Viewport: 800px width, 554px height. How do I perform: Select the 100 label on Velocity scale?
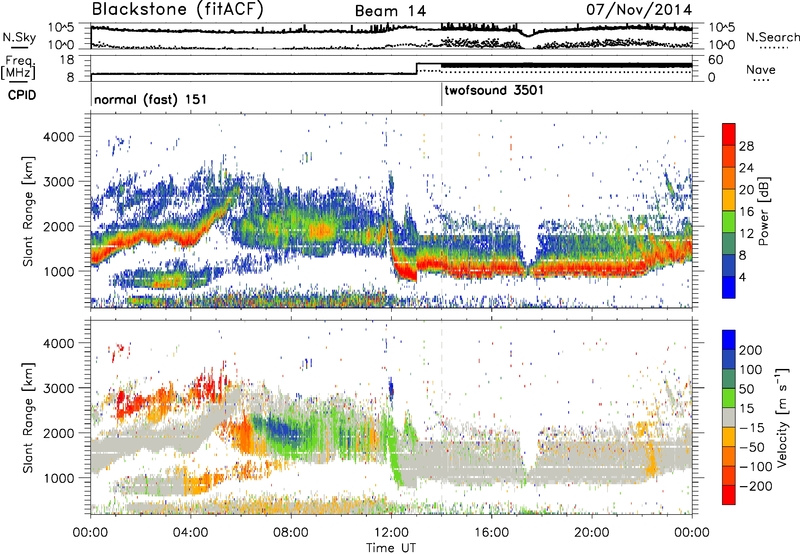point(751,369)
